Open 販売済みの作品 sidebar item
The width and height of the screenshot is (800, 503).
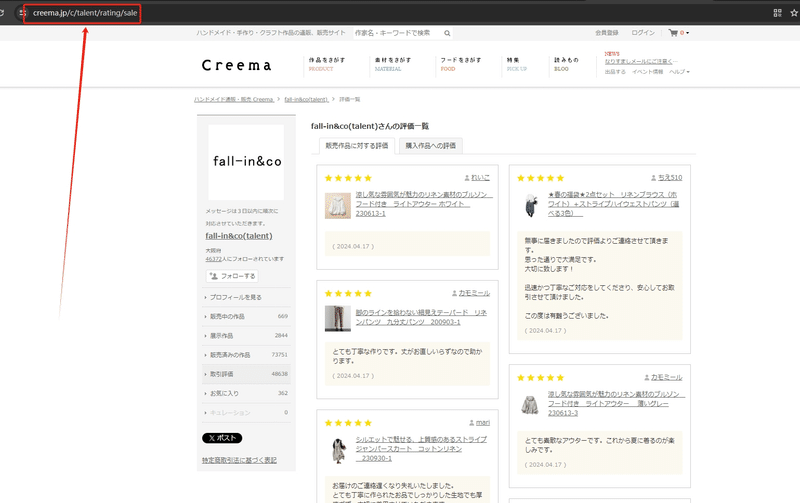click(246, 355)
